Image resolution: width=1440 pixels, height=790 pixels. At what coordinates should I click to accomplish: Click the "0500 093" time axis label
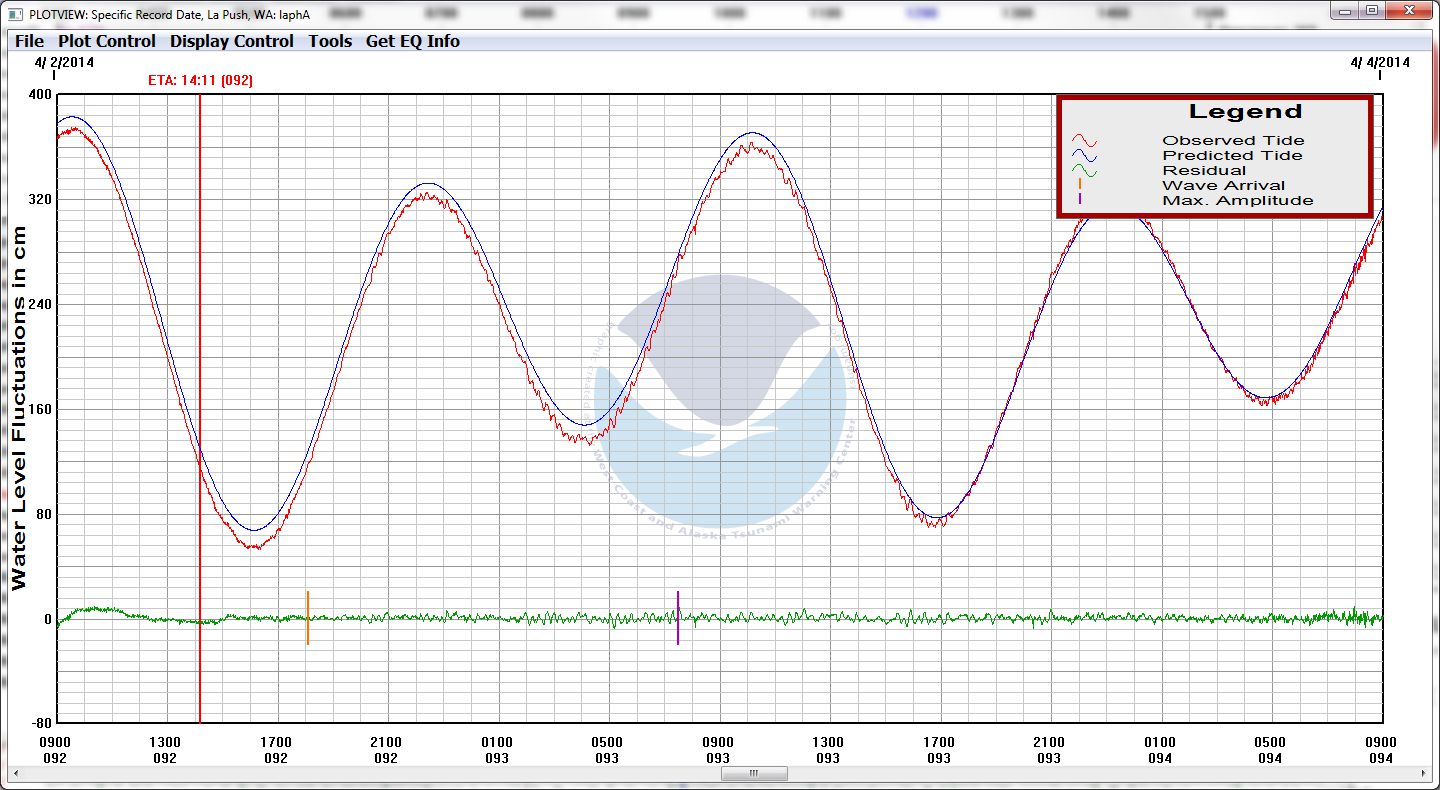click(607, 750)
